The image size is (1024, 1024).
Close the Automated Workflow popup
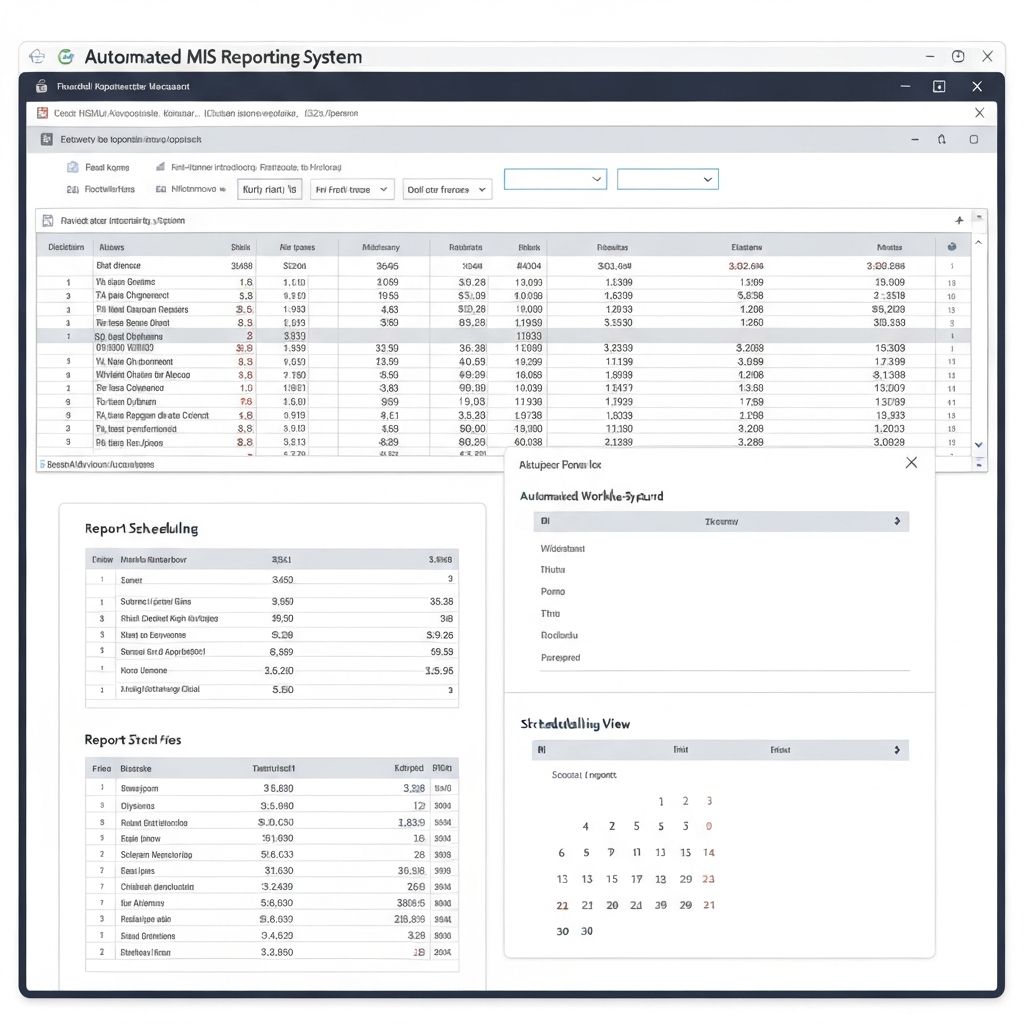[x=910, y=462]
